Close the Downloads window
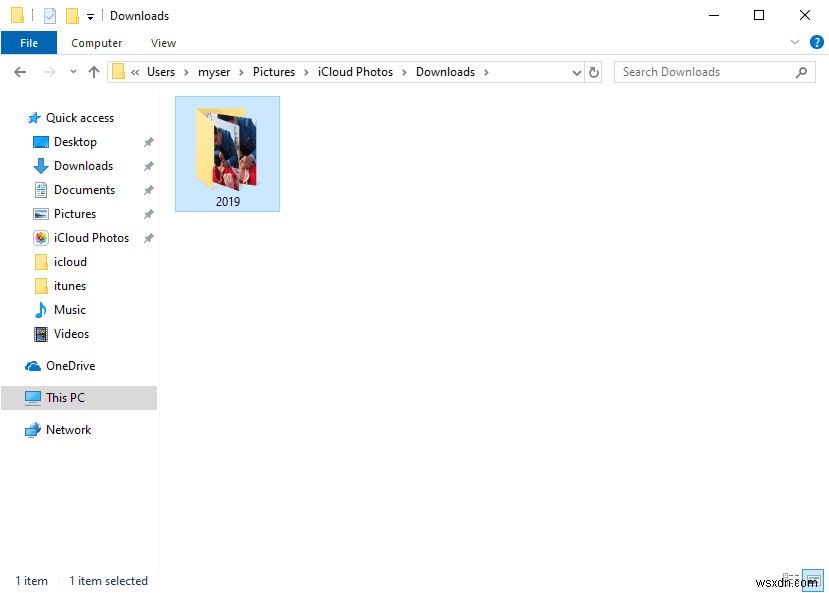Viewport: 829px width, 593px height. pyautogui.click(x=805, y=15)
